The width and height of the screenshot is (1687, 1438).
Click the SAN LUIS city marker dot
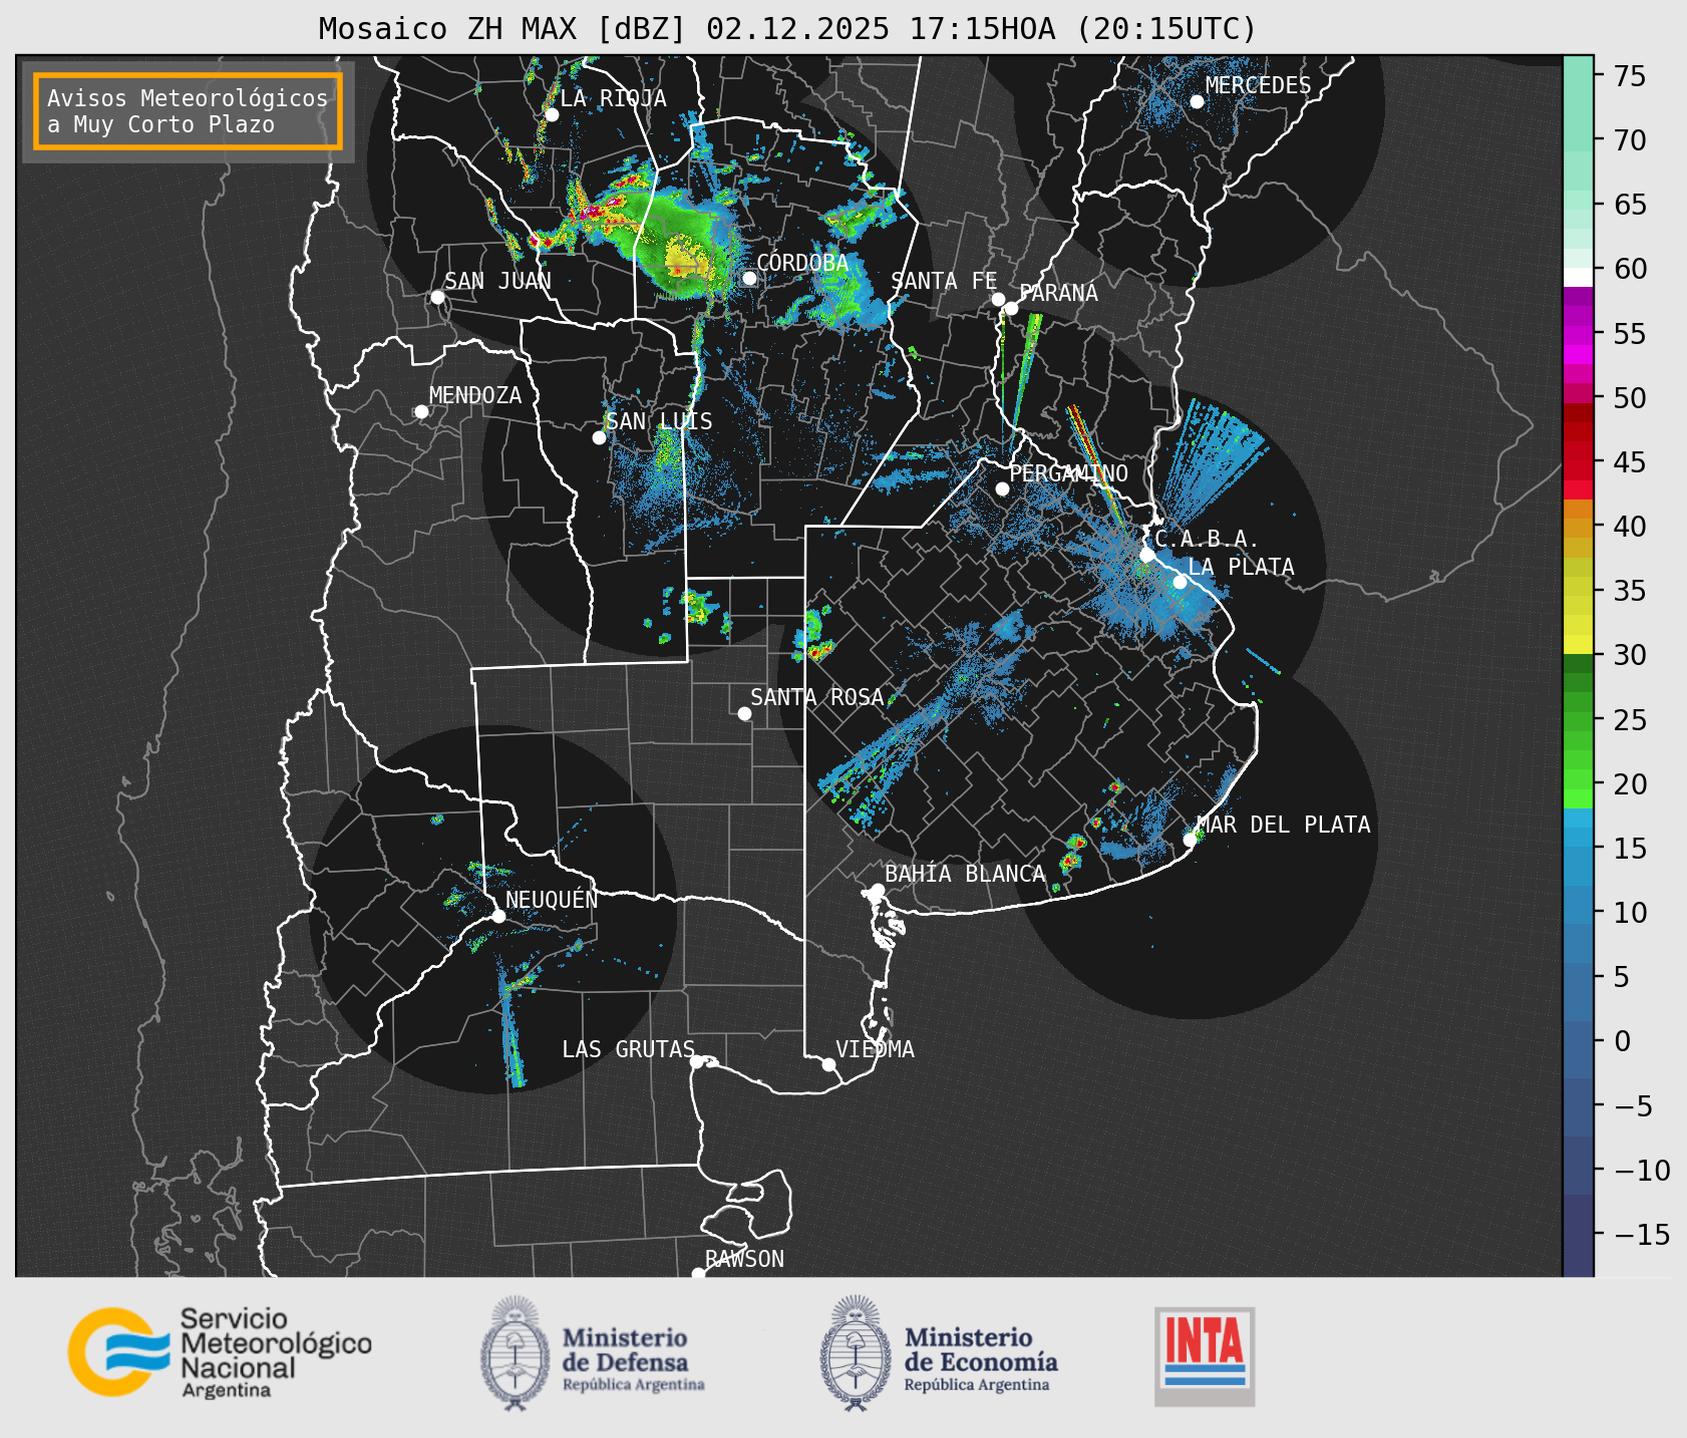599,438
